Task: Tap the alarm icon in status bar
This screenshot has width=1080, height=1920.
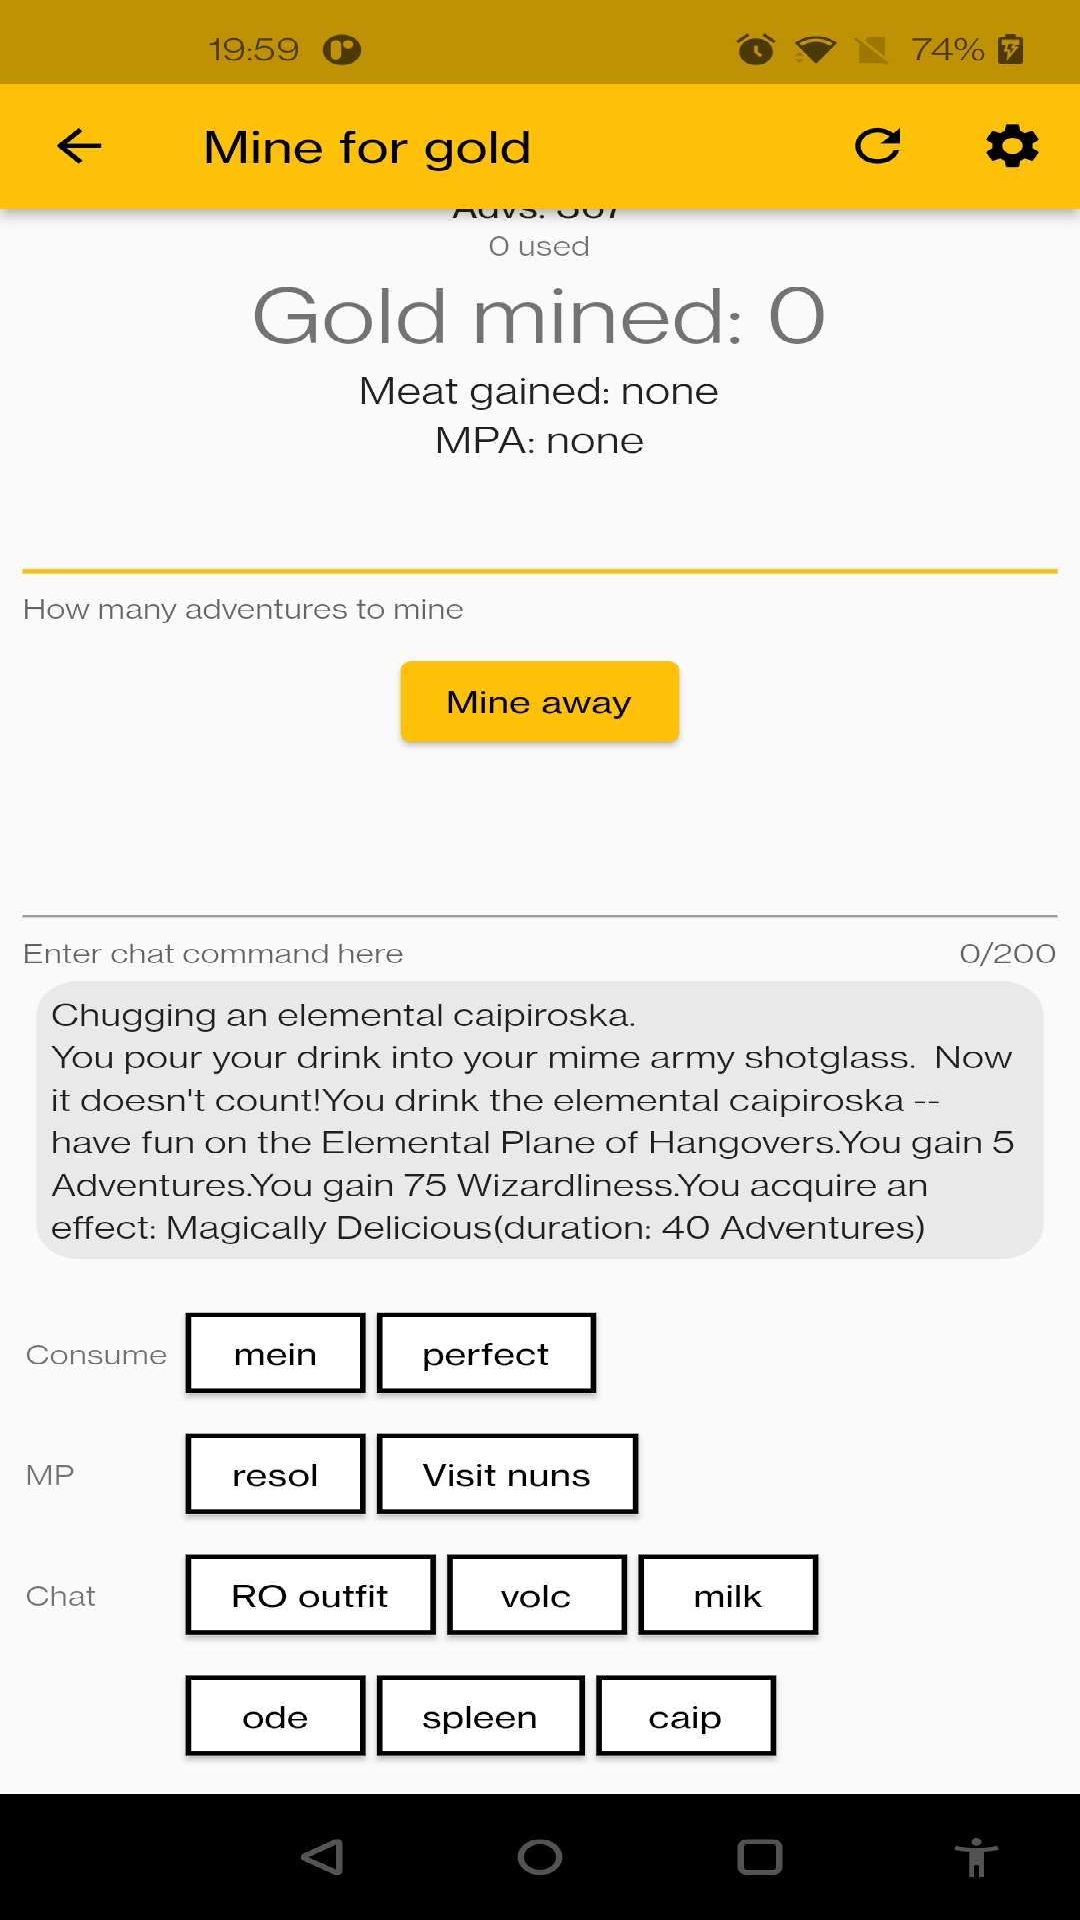Action: 755,48
